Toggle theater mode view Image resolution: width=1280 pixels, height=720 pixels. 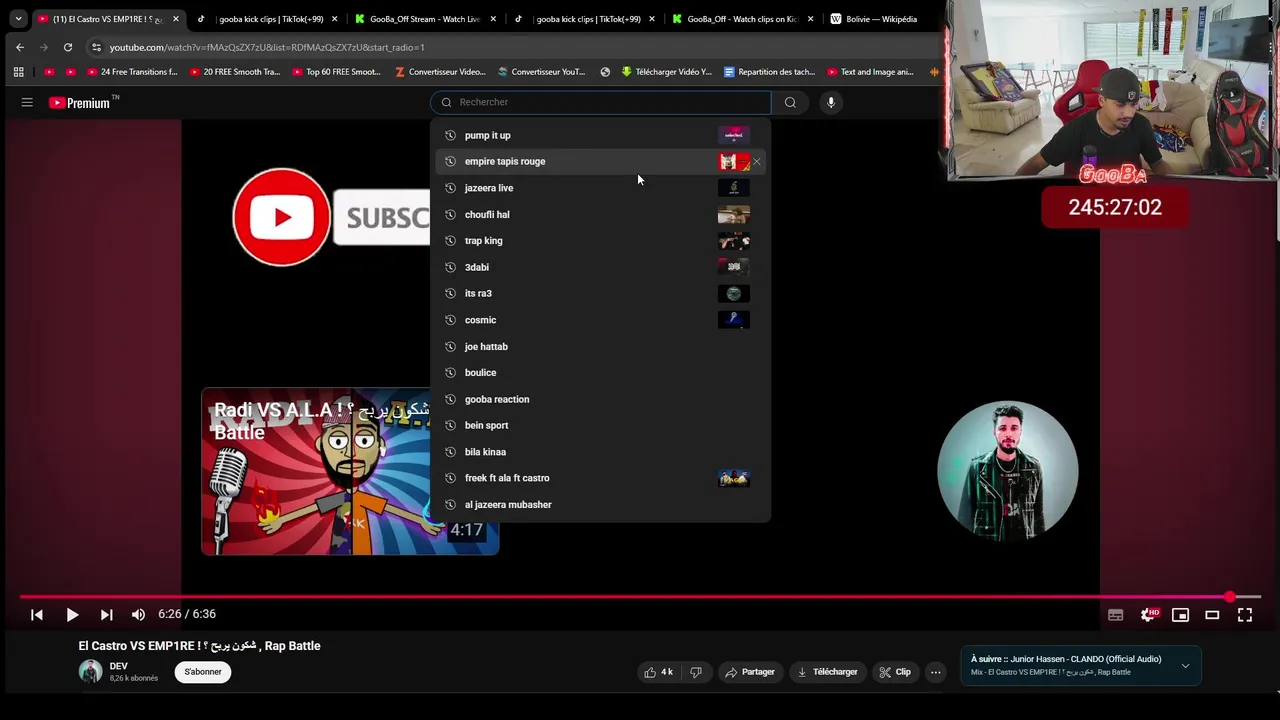(x=1212, y=615)
